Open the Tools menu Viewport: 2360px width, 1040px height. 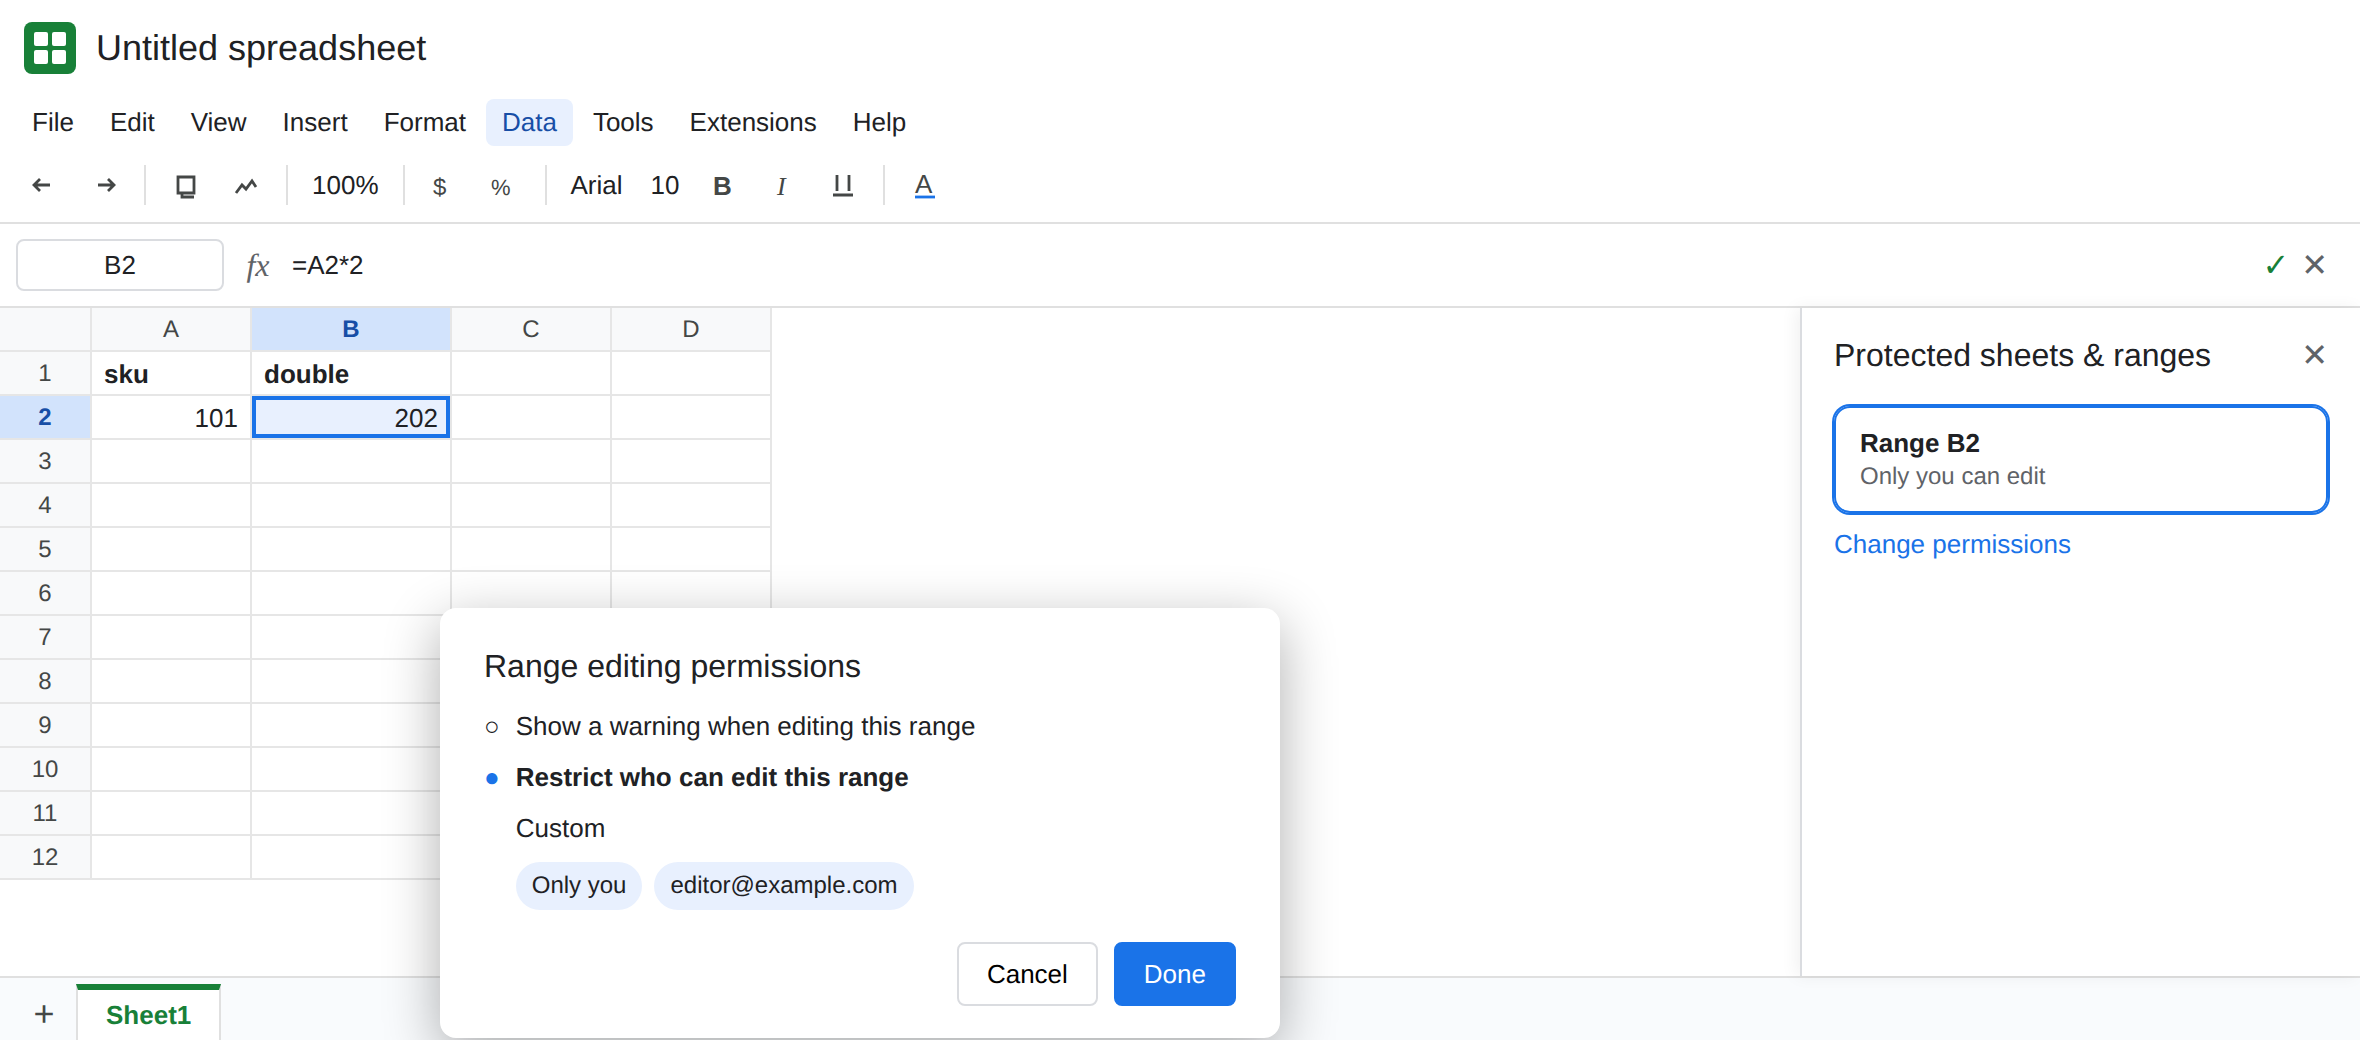pos(623,122)
